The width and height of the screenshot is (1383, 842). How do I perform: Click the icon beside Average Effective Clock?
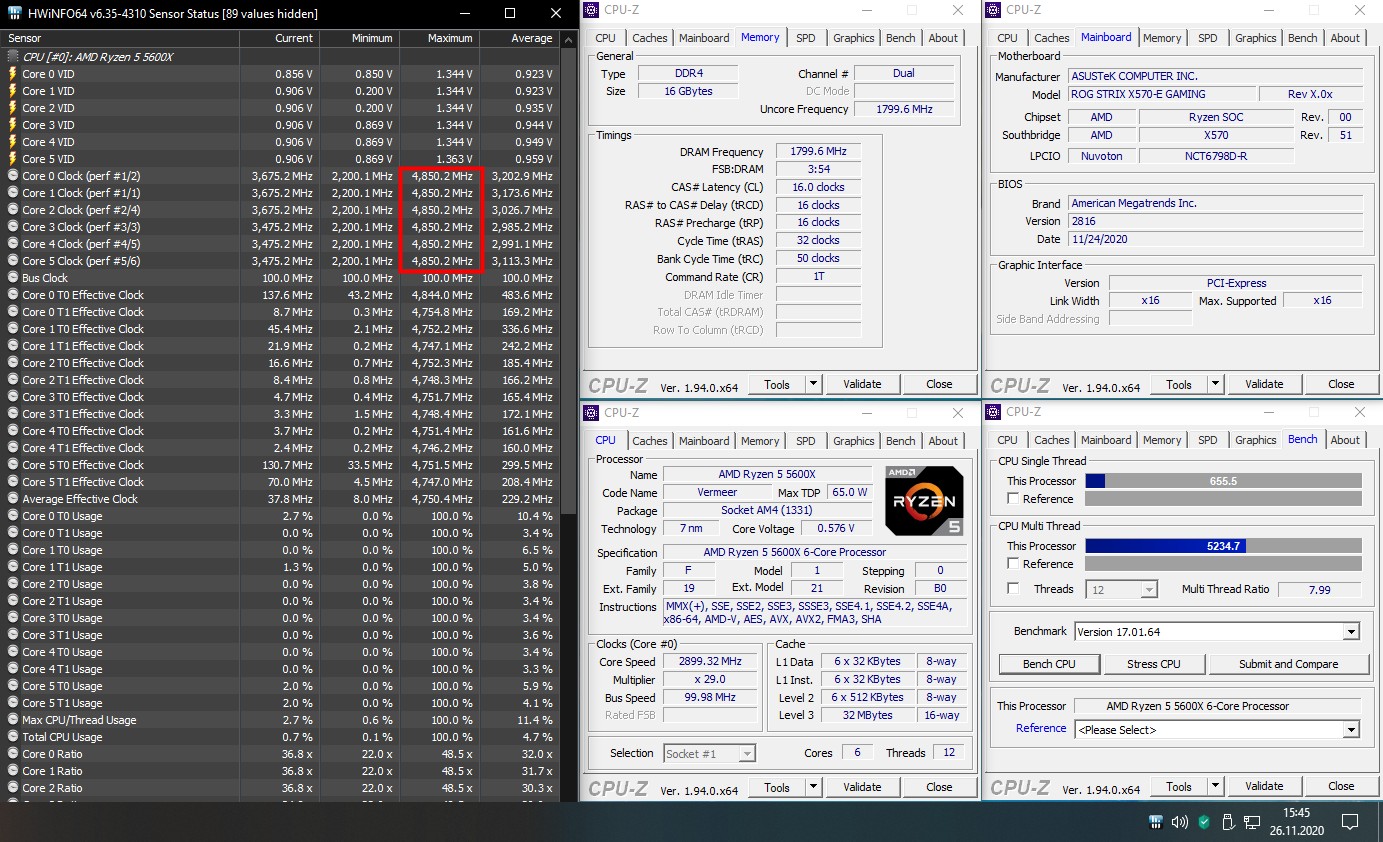point(12,499)
